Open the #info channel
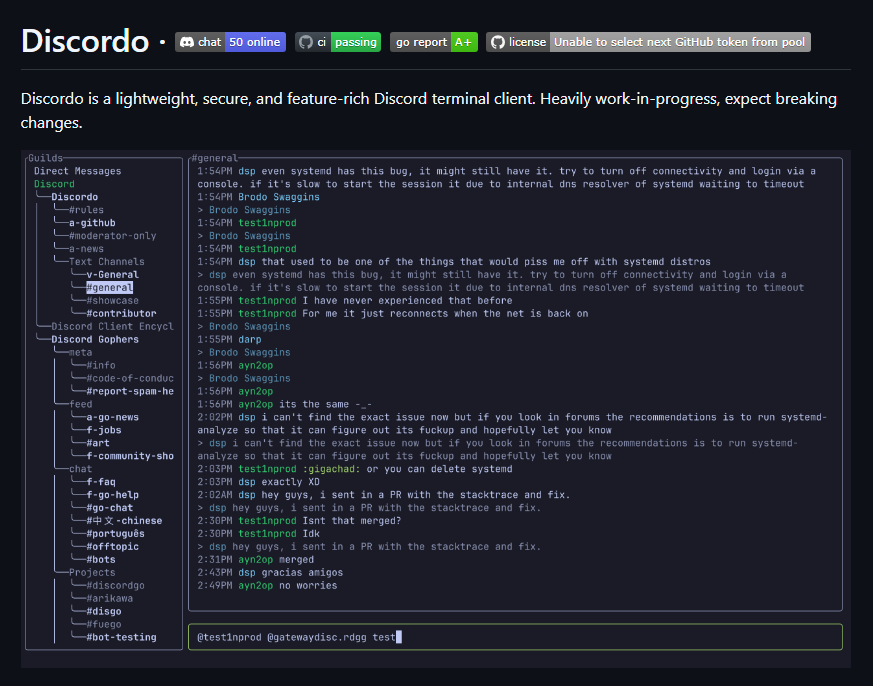Image resolution: width=873 pixels, height=686 pixels. [101, 365]
